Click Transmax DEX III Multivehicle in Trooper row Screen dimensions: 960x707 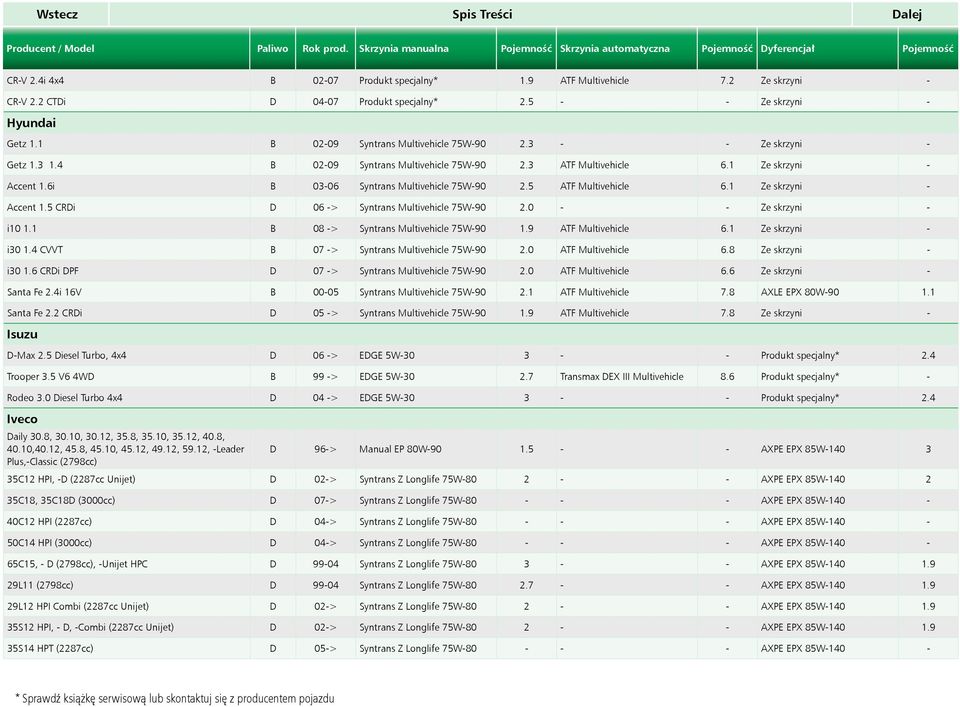pyautogui.click(x=621, y=376)
